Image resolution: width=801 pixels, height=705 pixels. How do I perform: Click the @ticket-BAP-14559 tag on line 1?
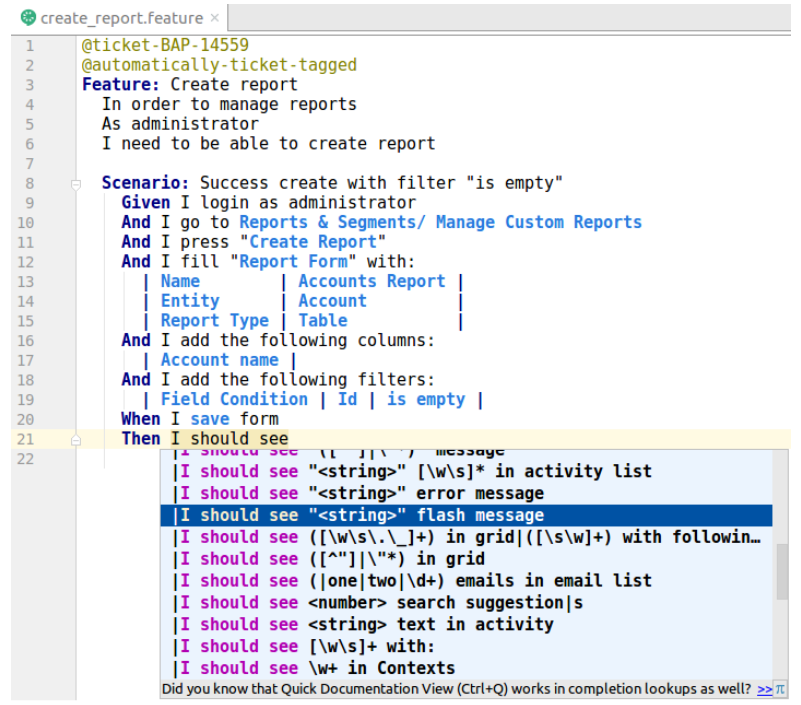(x=165, y=45)
